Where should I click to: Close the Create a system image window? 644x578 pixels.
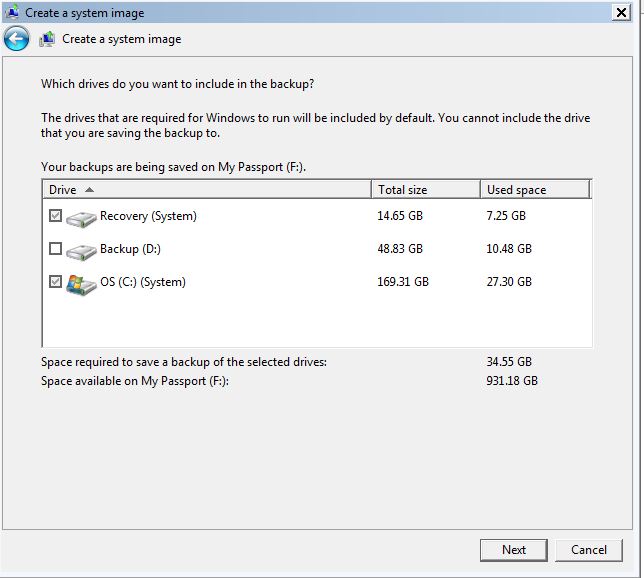click(x=621, y=12)
